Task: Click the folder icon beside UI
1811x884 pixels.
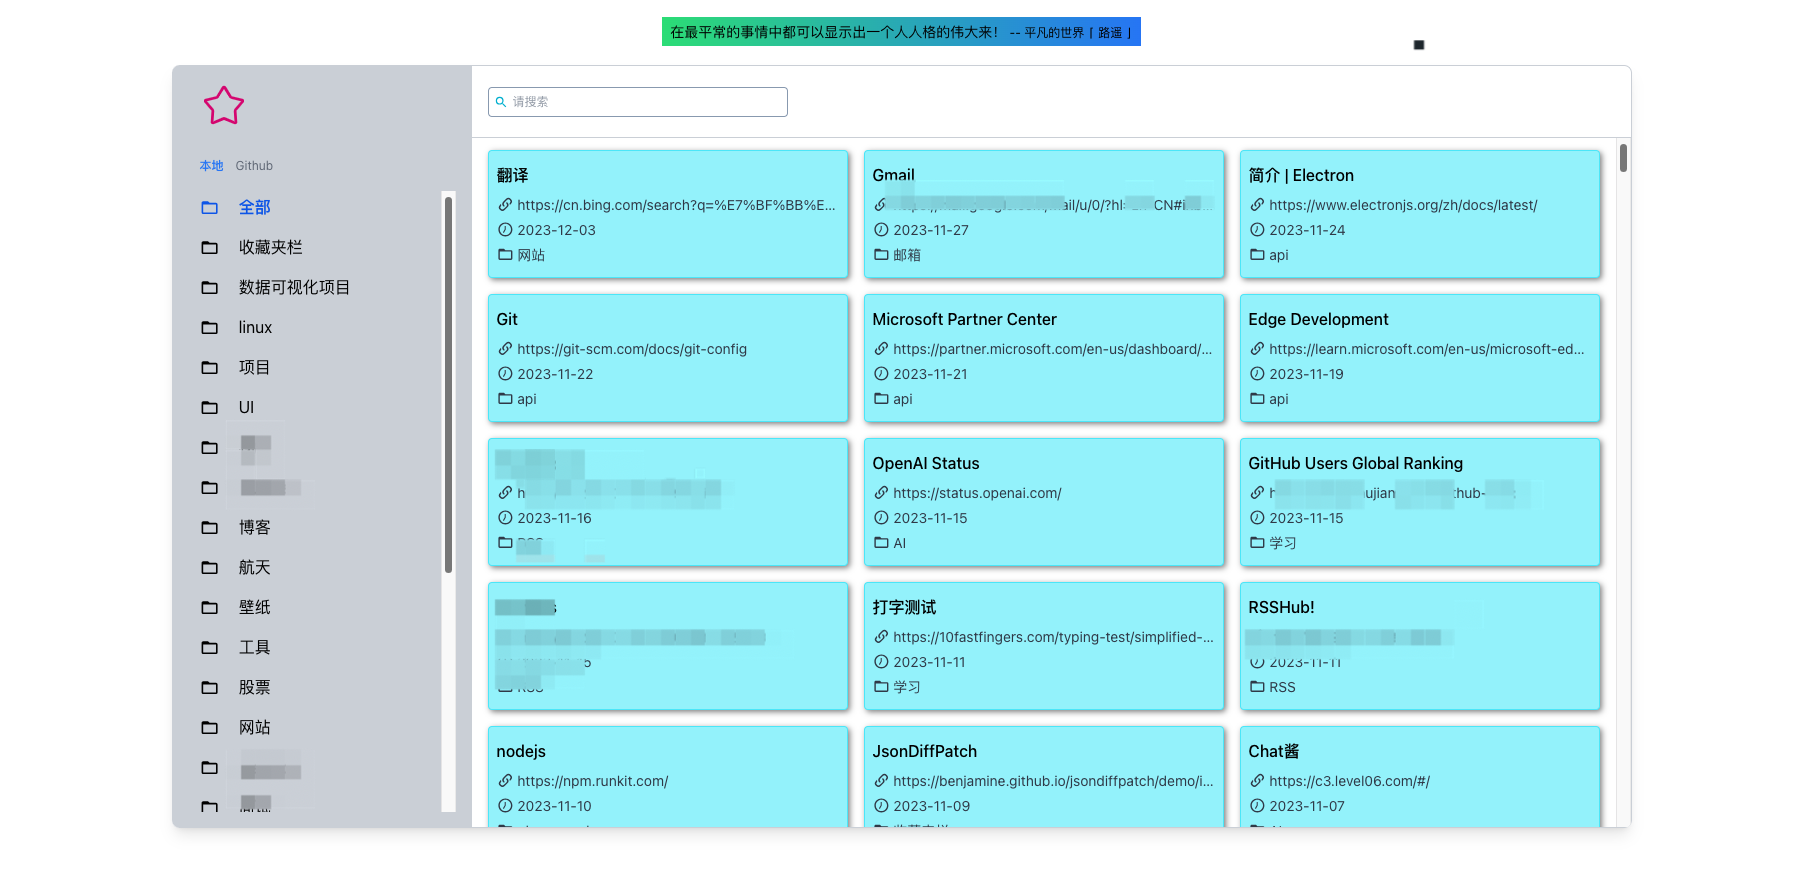Action: [210, 407]
